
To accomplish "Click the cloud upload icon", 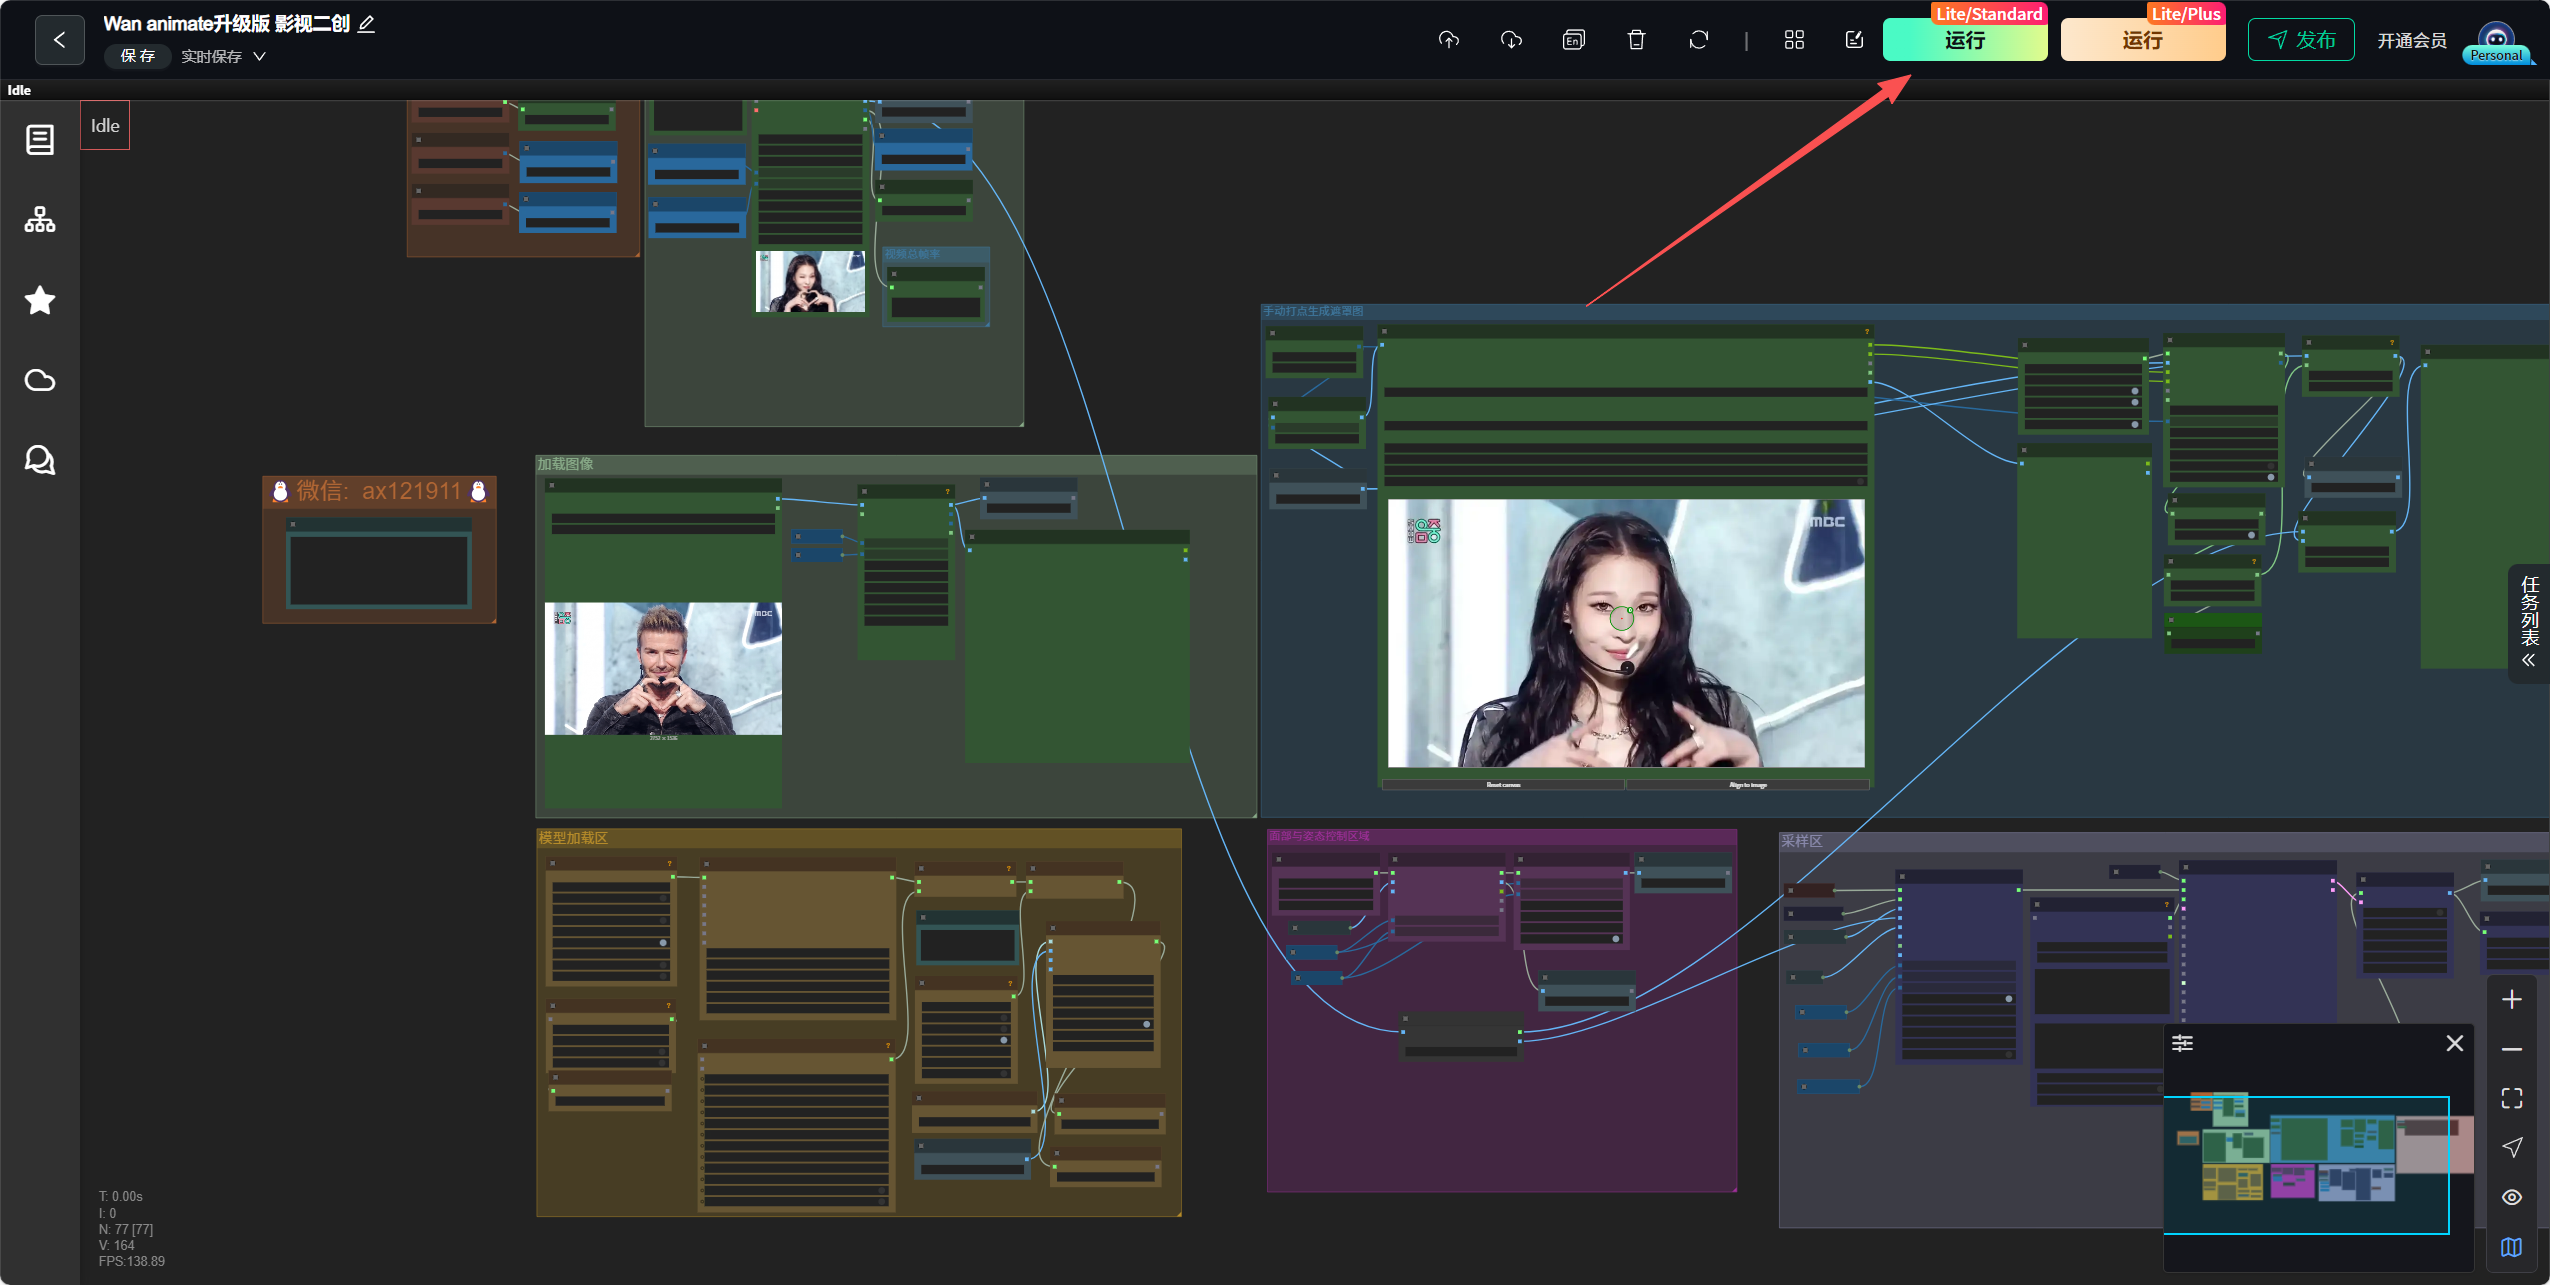I will pos(1449,40).
